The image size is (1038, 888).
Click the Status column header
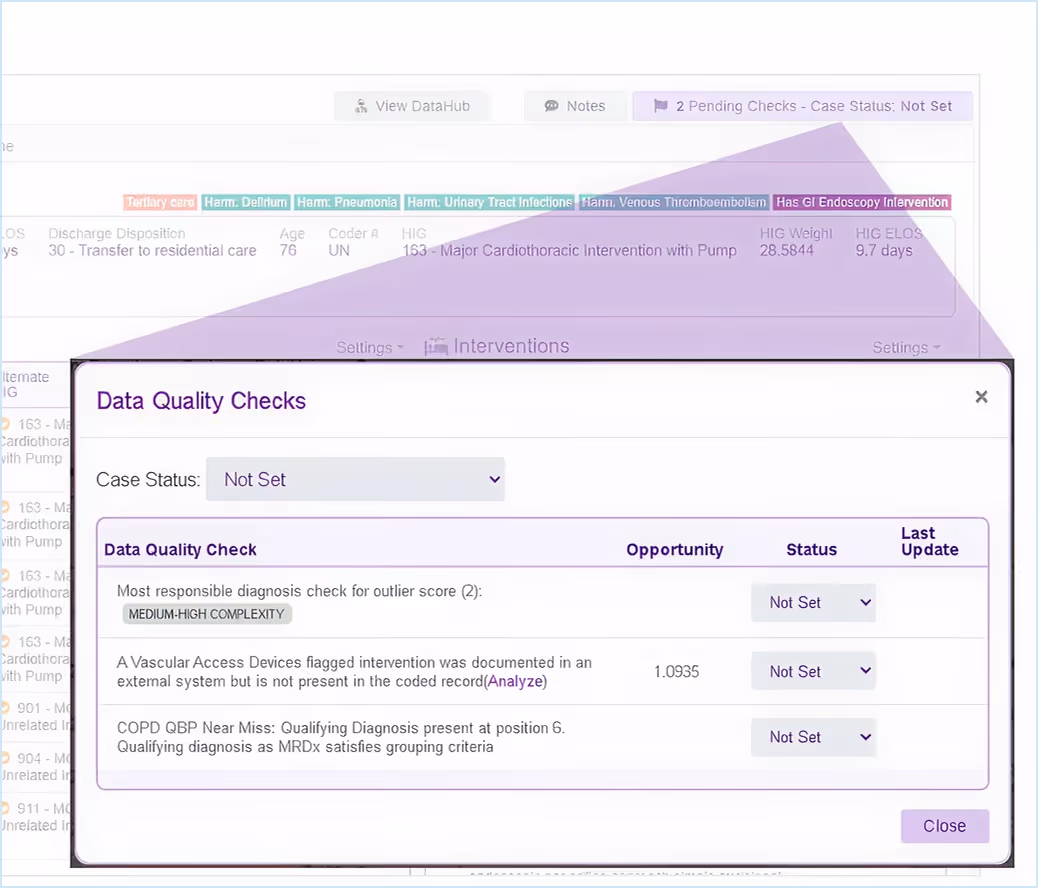[x=812, y=550]
